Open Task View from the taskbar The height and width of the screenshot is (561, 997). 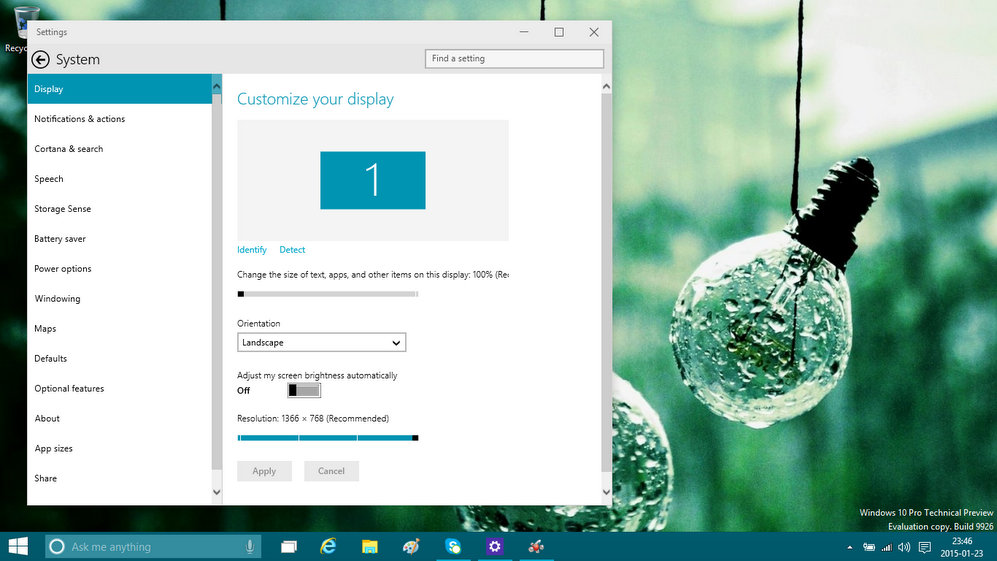tap(289, 546)
